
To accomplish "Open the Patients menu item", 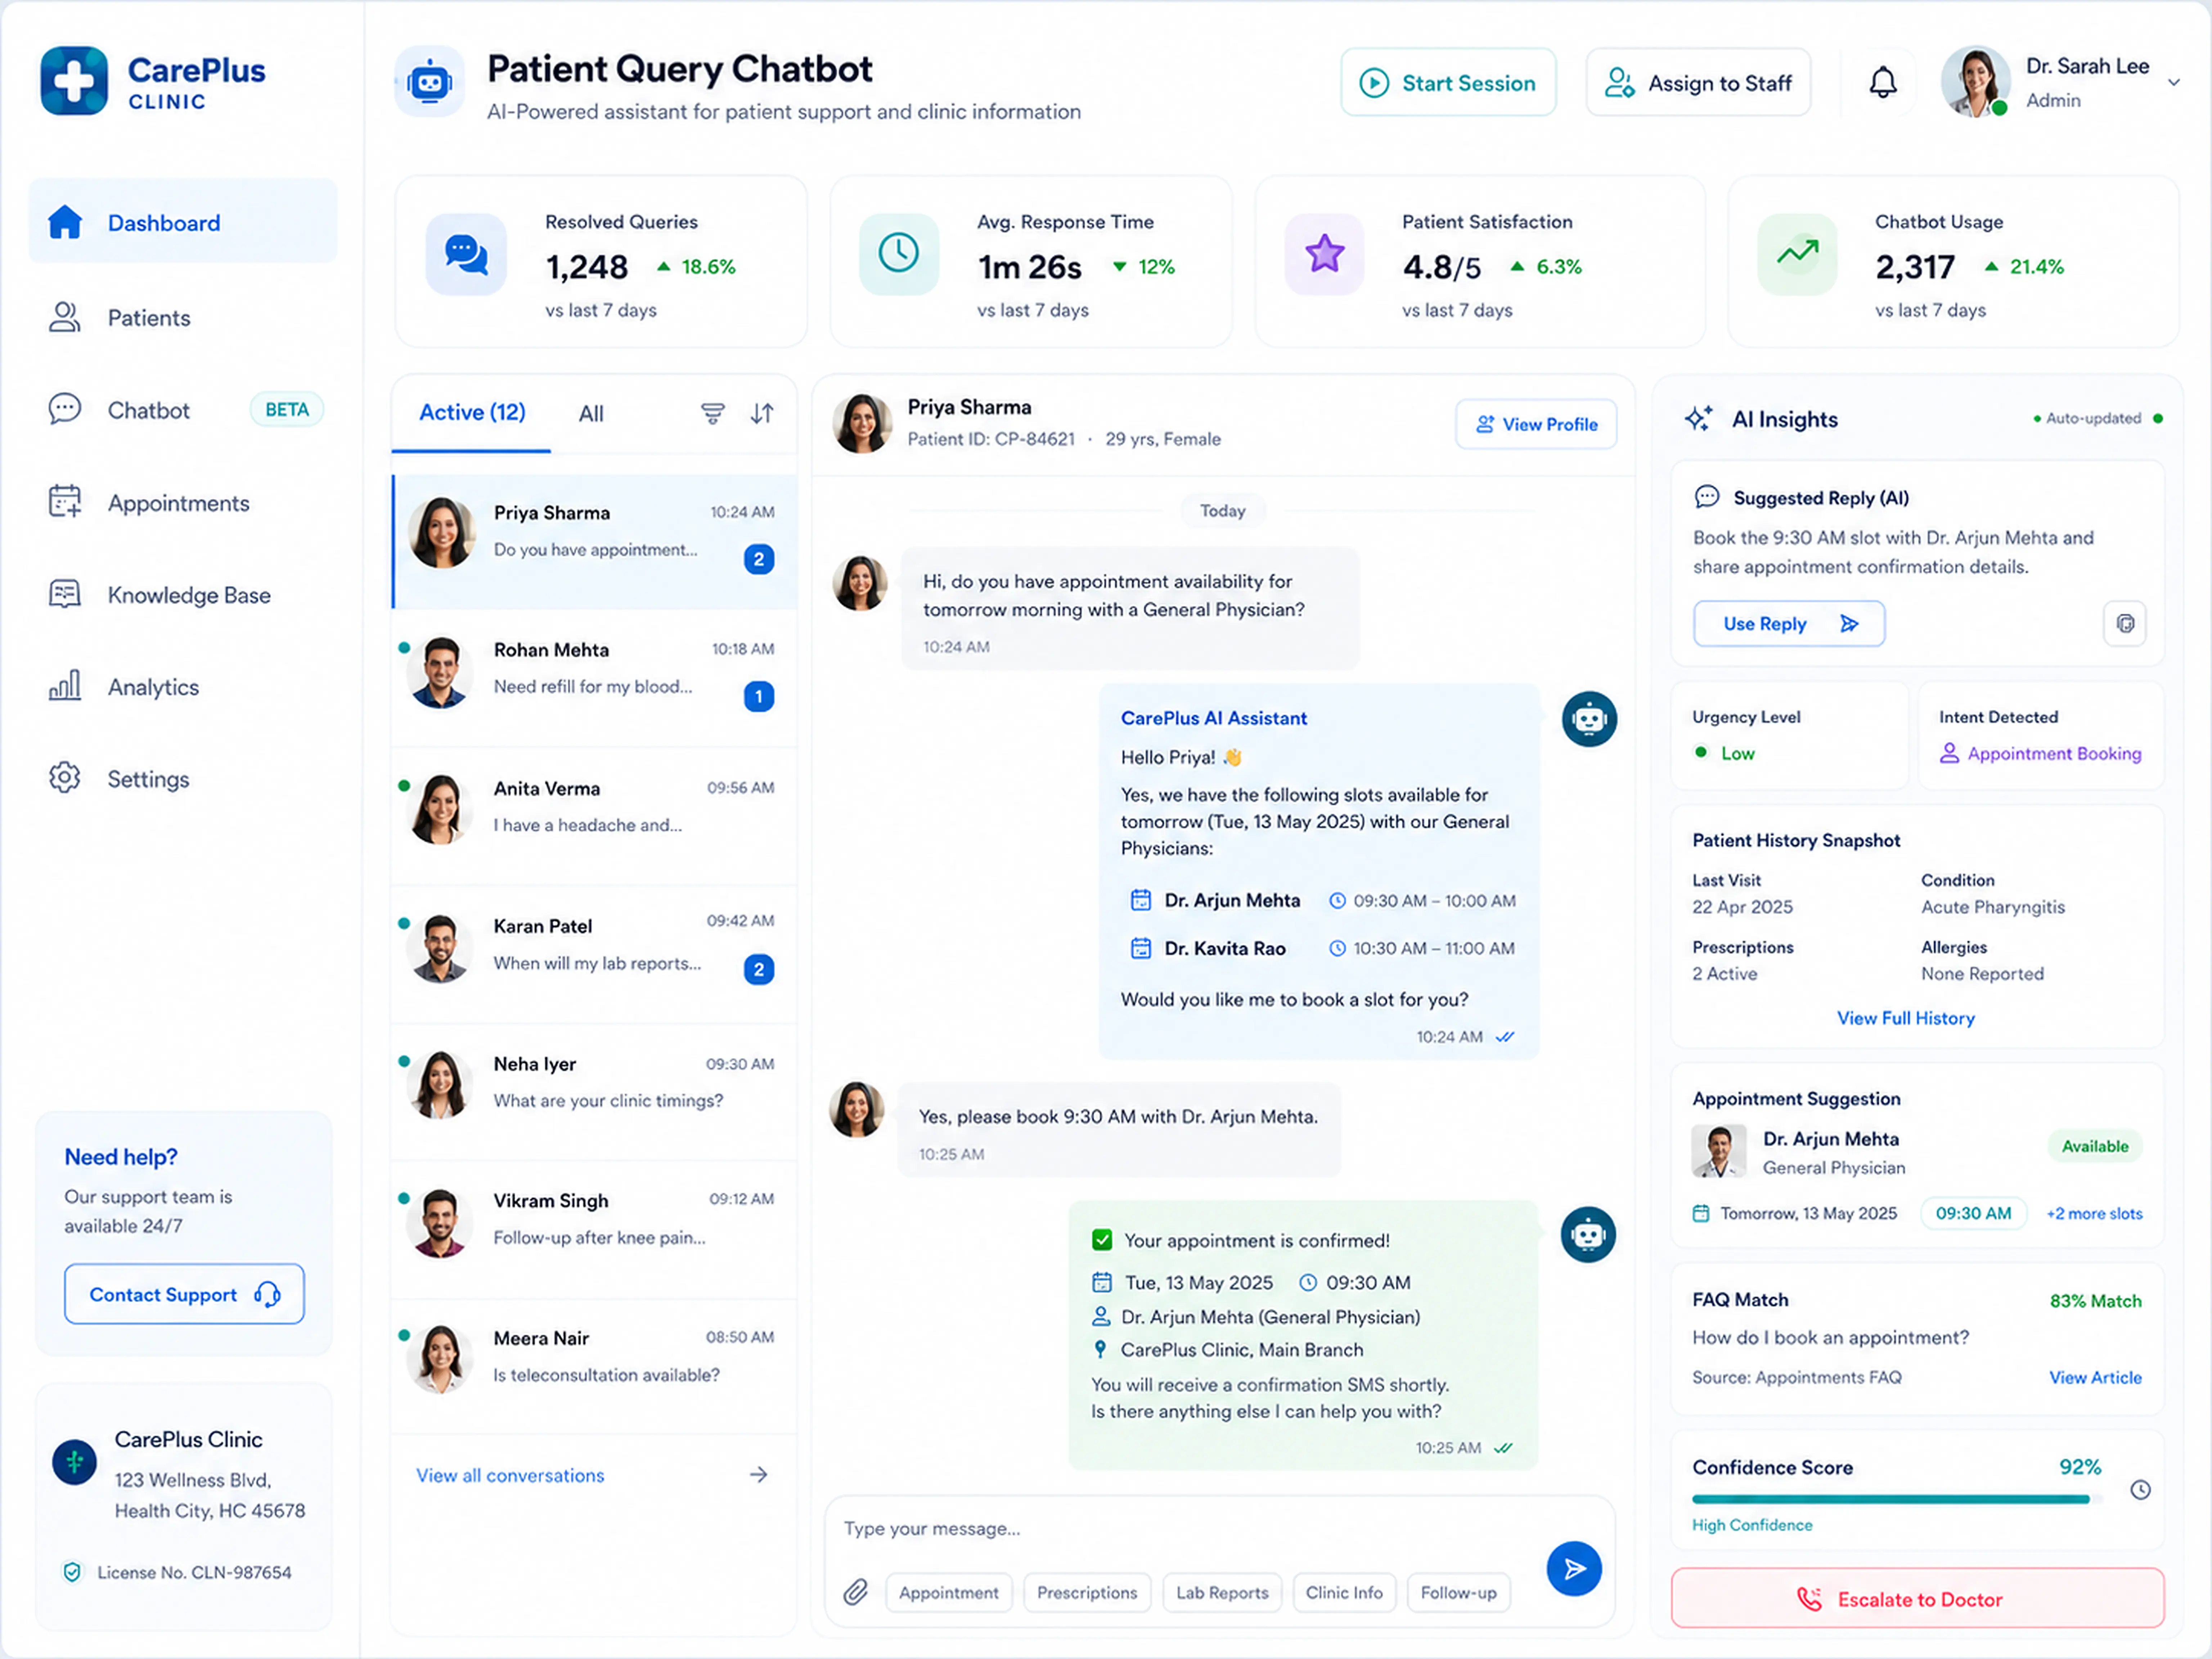I will click(183, 317).
